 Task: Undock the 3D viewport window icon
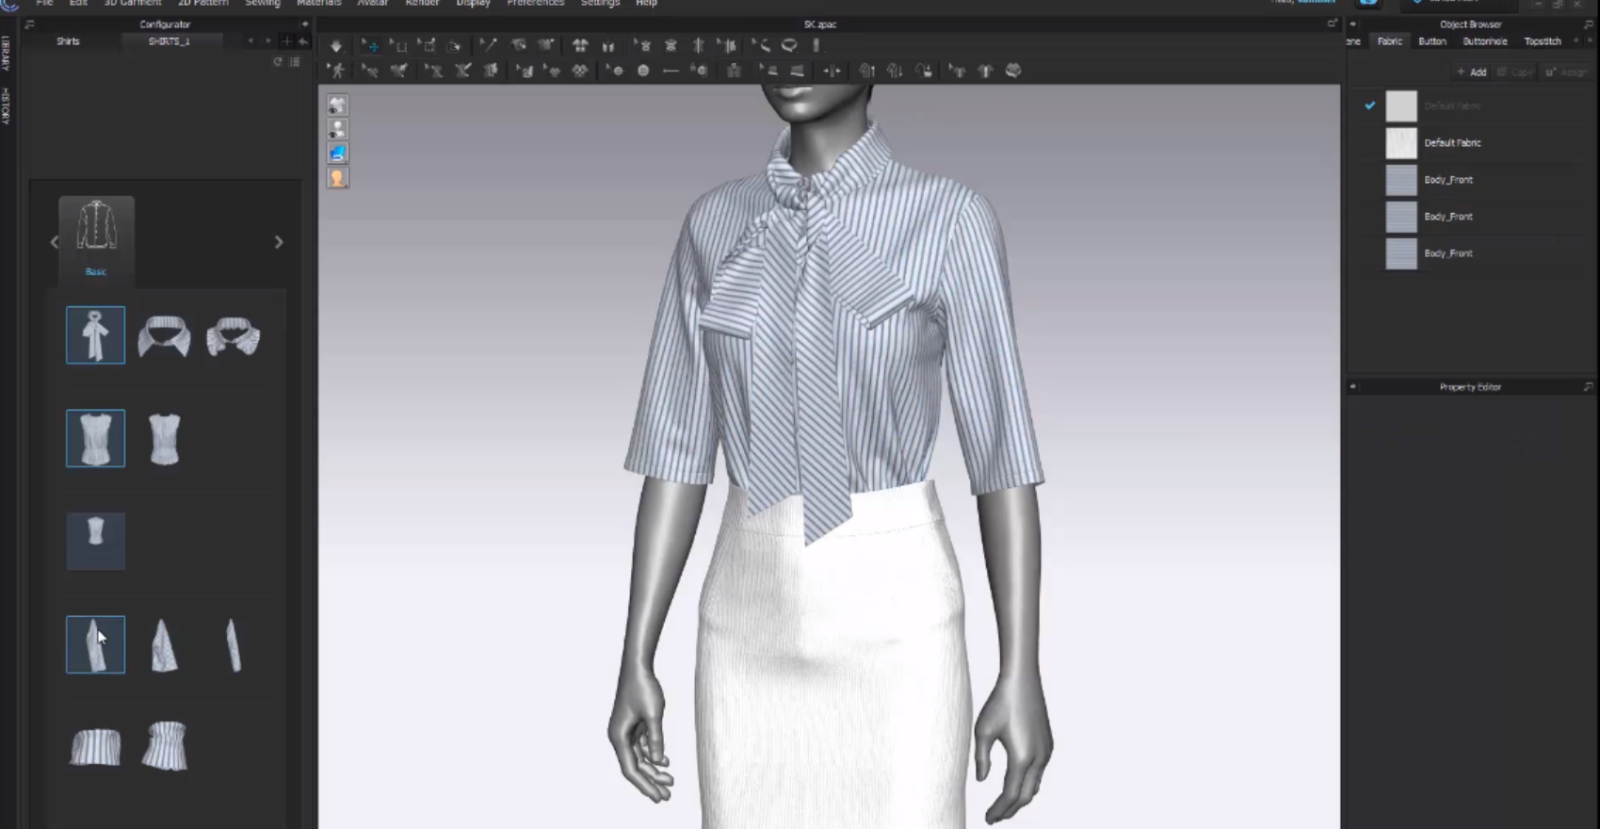click(1332, 24)
